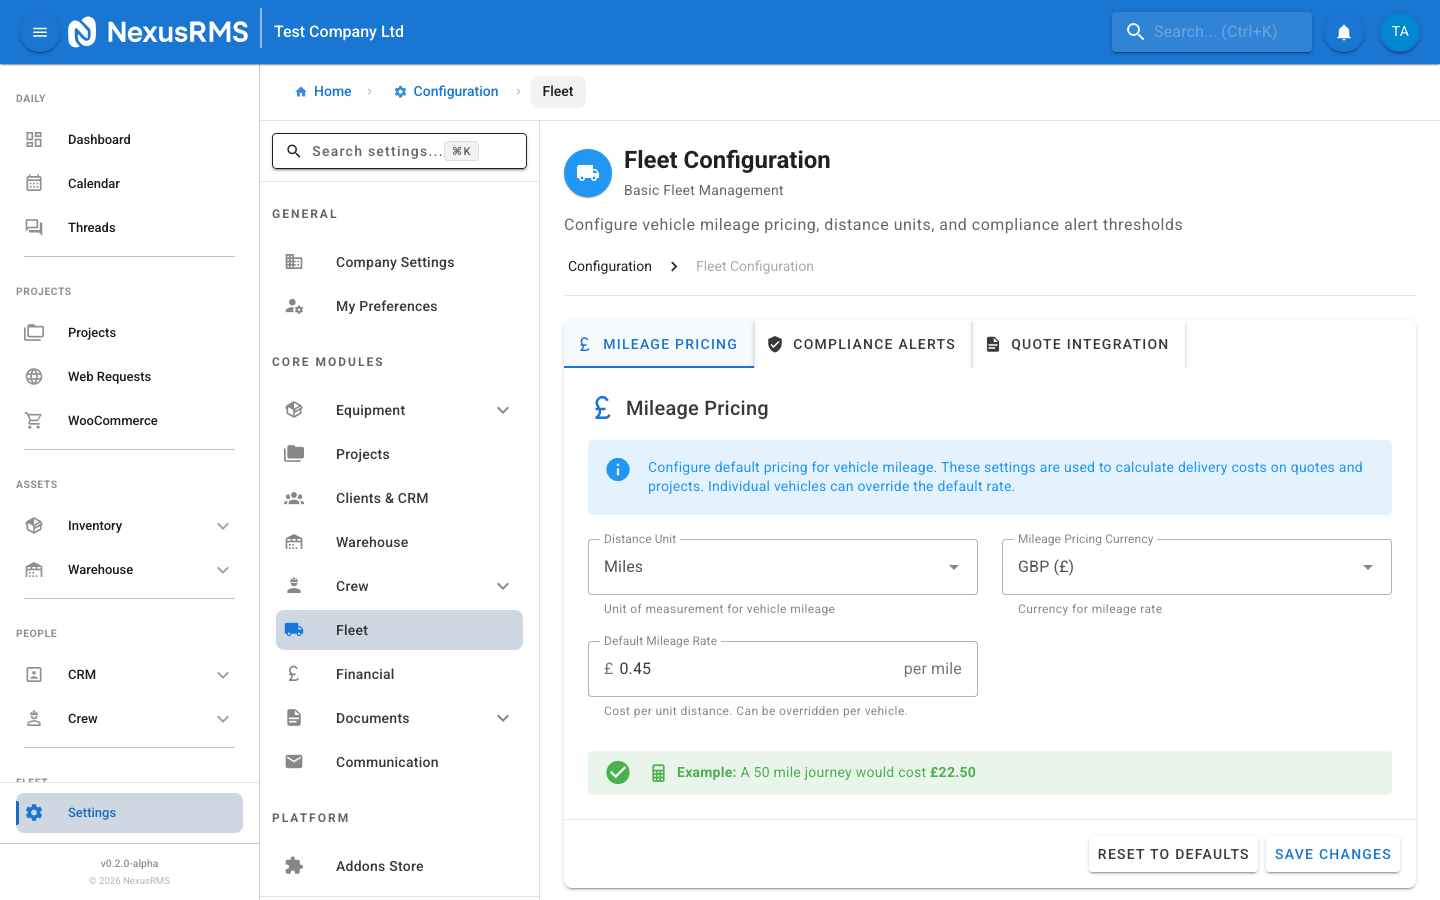Open notifications via the bell icon
This screenshot has height=900, width=1440.
click(x=1343, y=31)
